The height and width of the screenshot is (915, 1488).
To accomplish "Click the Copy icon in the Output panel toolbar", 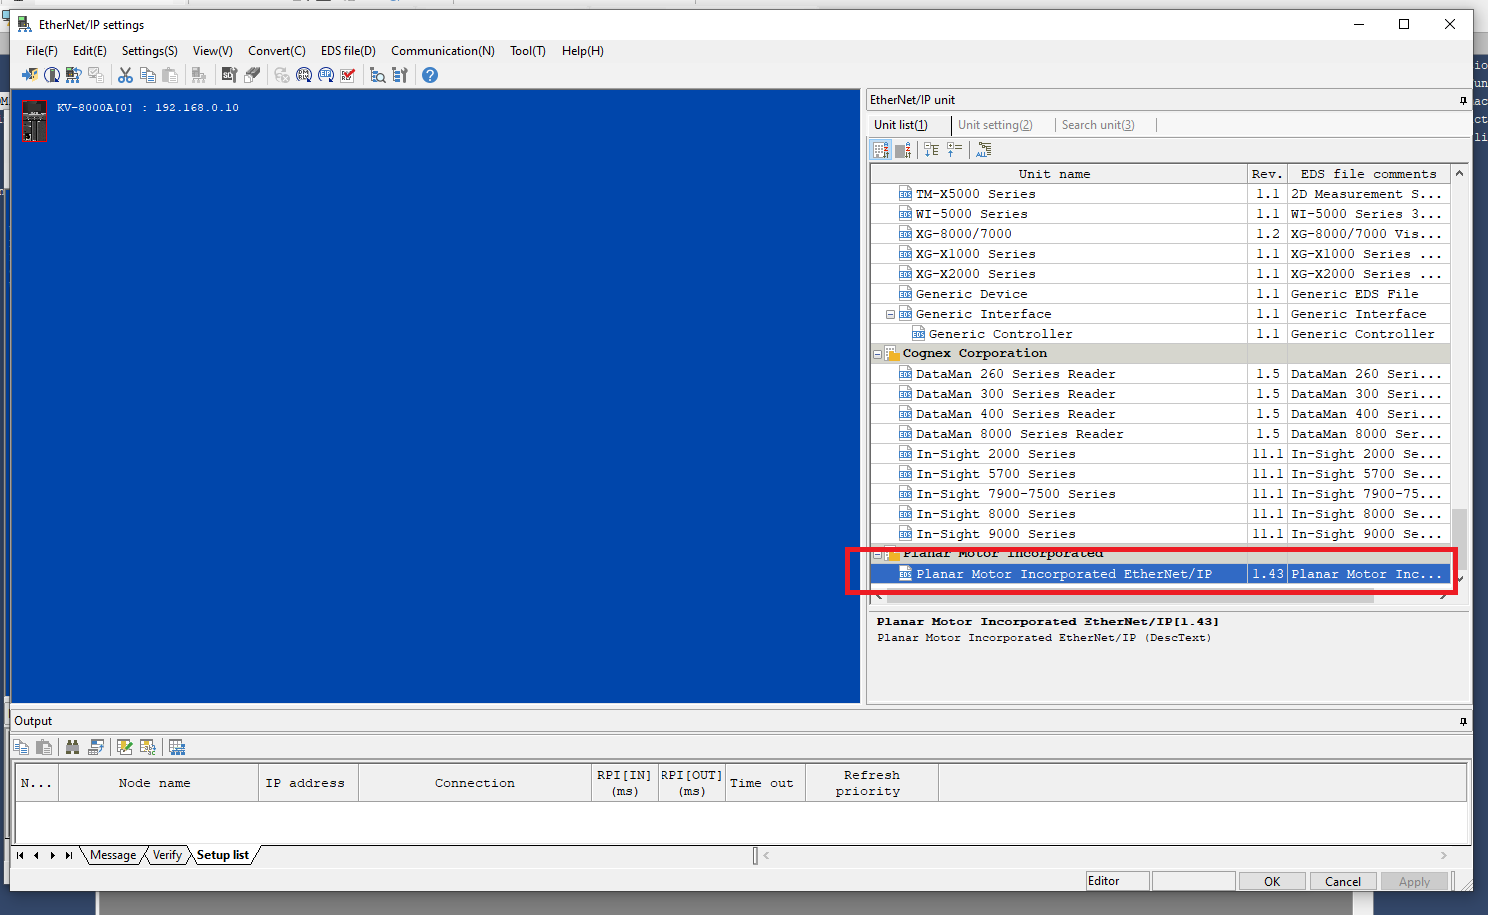I will [x=21, y=747].
